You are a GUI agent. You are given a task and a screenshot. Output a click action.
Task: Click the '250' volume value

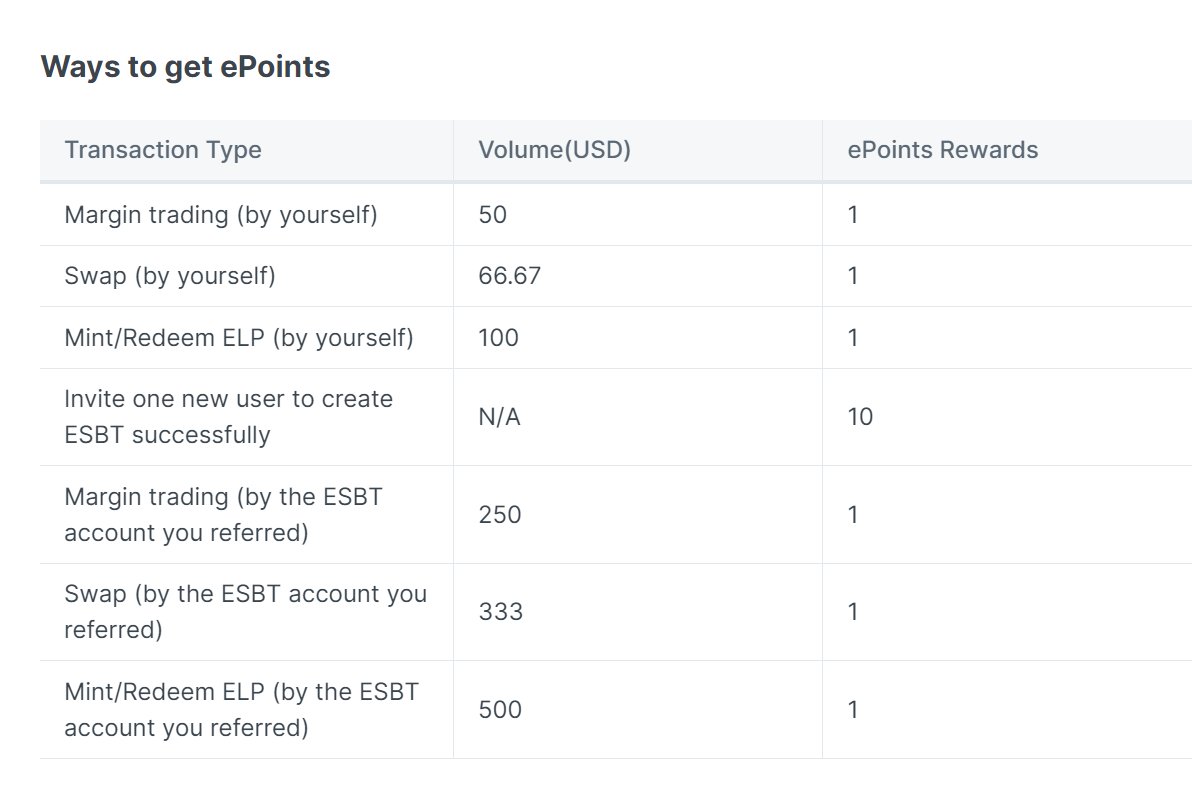click(500, 515)
